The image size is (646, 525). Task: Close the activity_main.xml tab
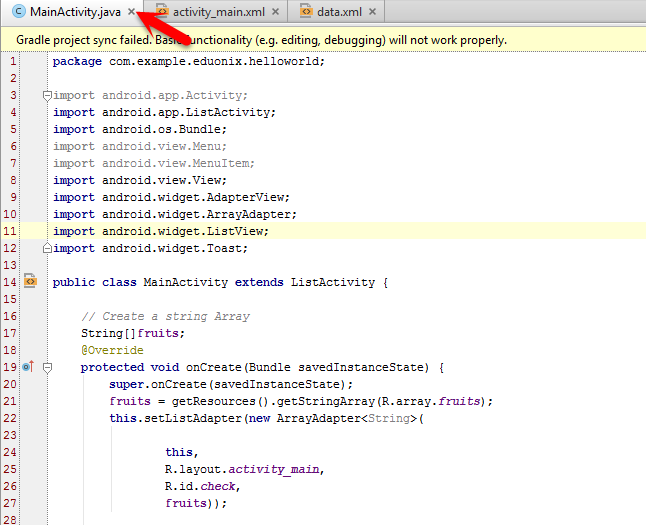(x=275, y=12)
